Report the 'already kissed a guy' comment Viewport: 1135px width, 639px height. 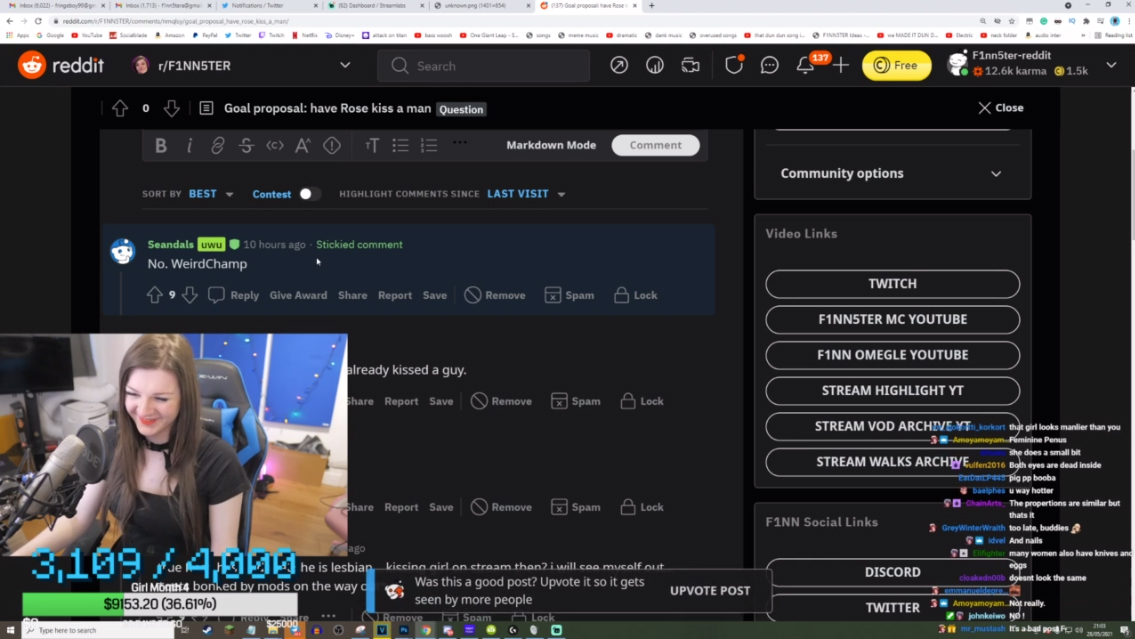point(401,402)
